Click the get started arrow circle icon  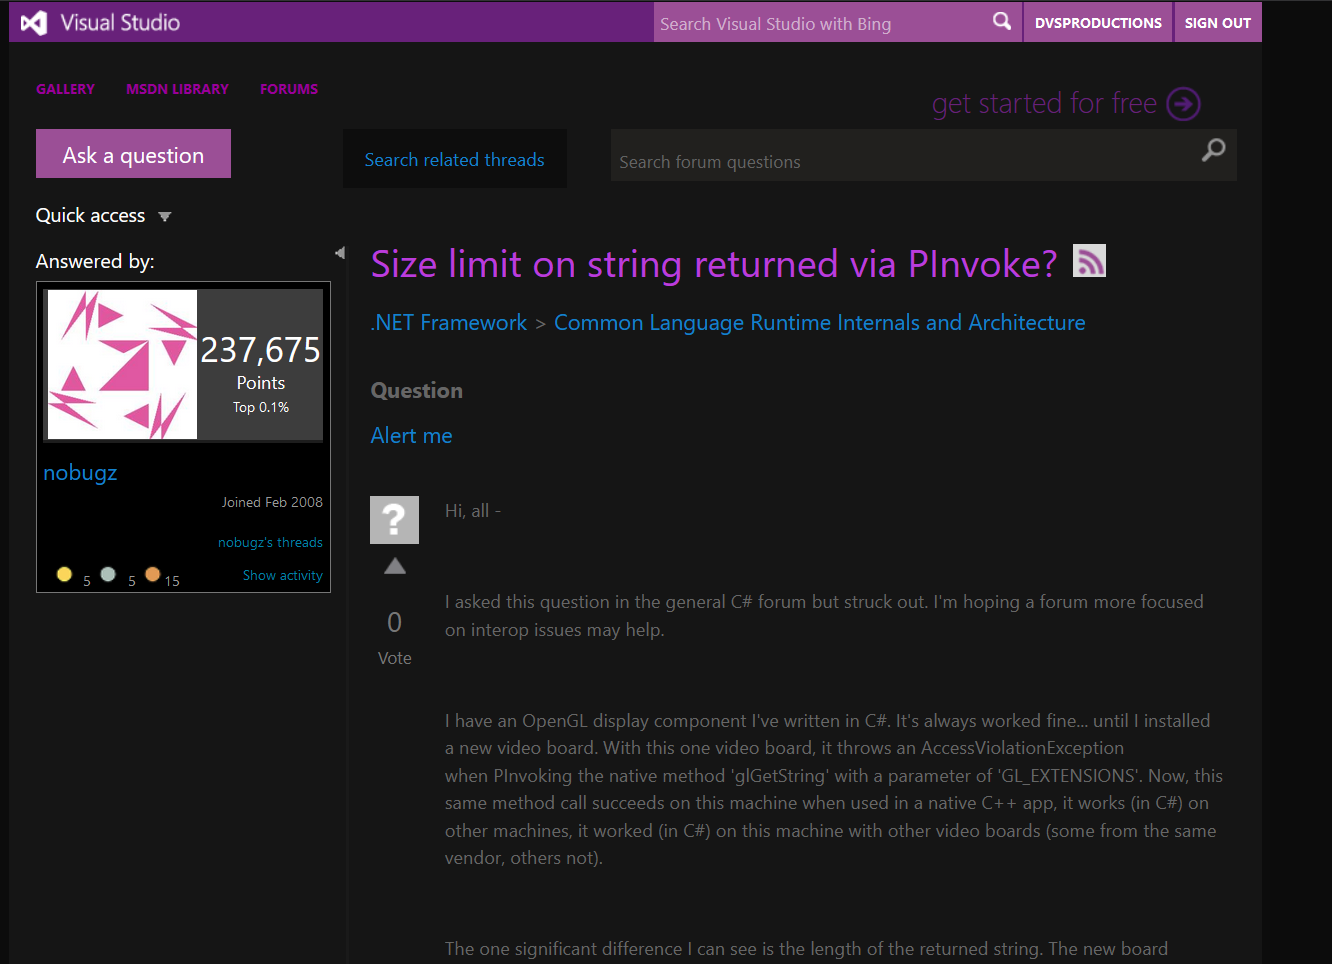click(x=1184, y=103)
